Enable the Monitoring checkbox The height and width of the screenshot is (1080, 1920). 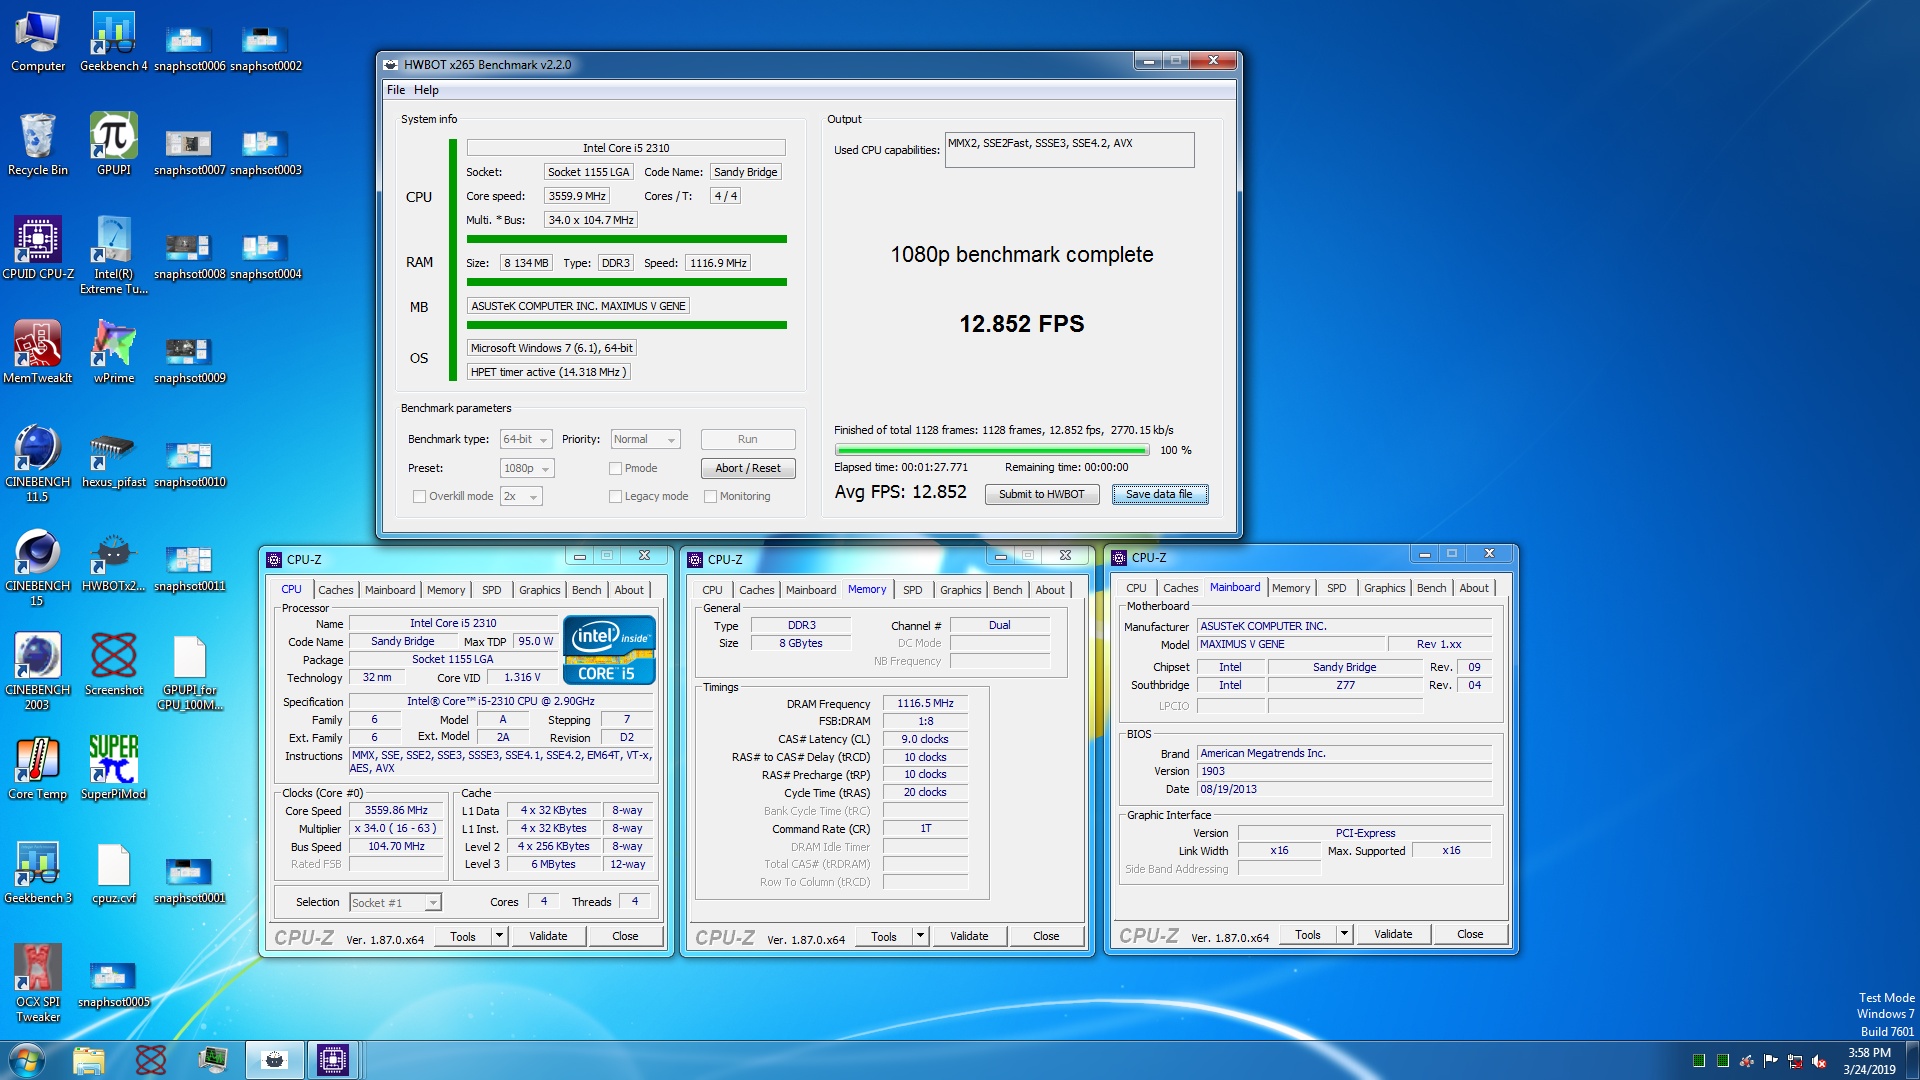710,496
